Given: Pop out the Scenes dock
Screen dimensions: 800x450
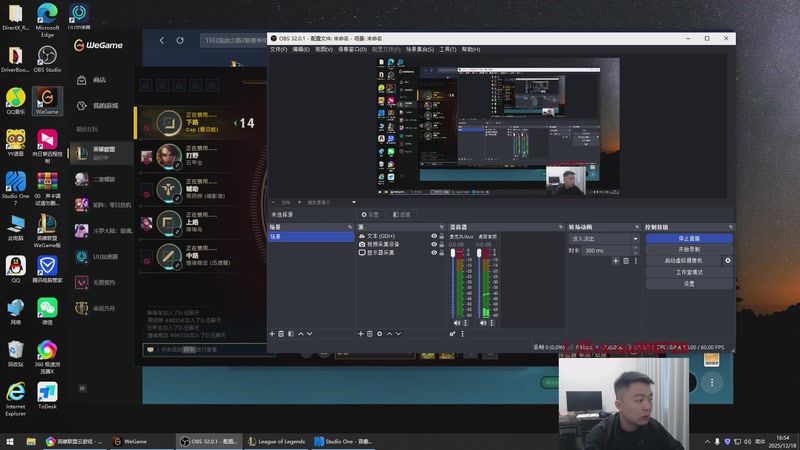Looking at the screenshot, I should point(350,227).
